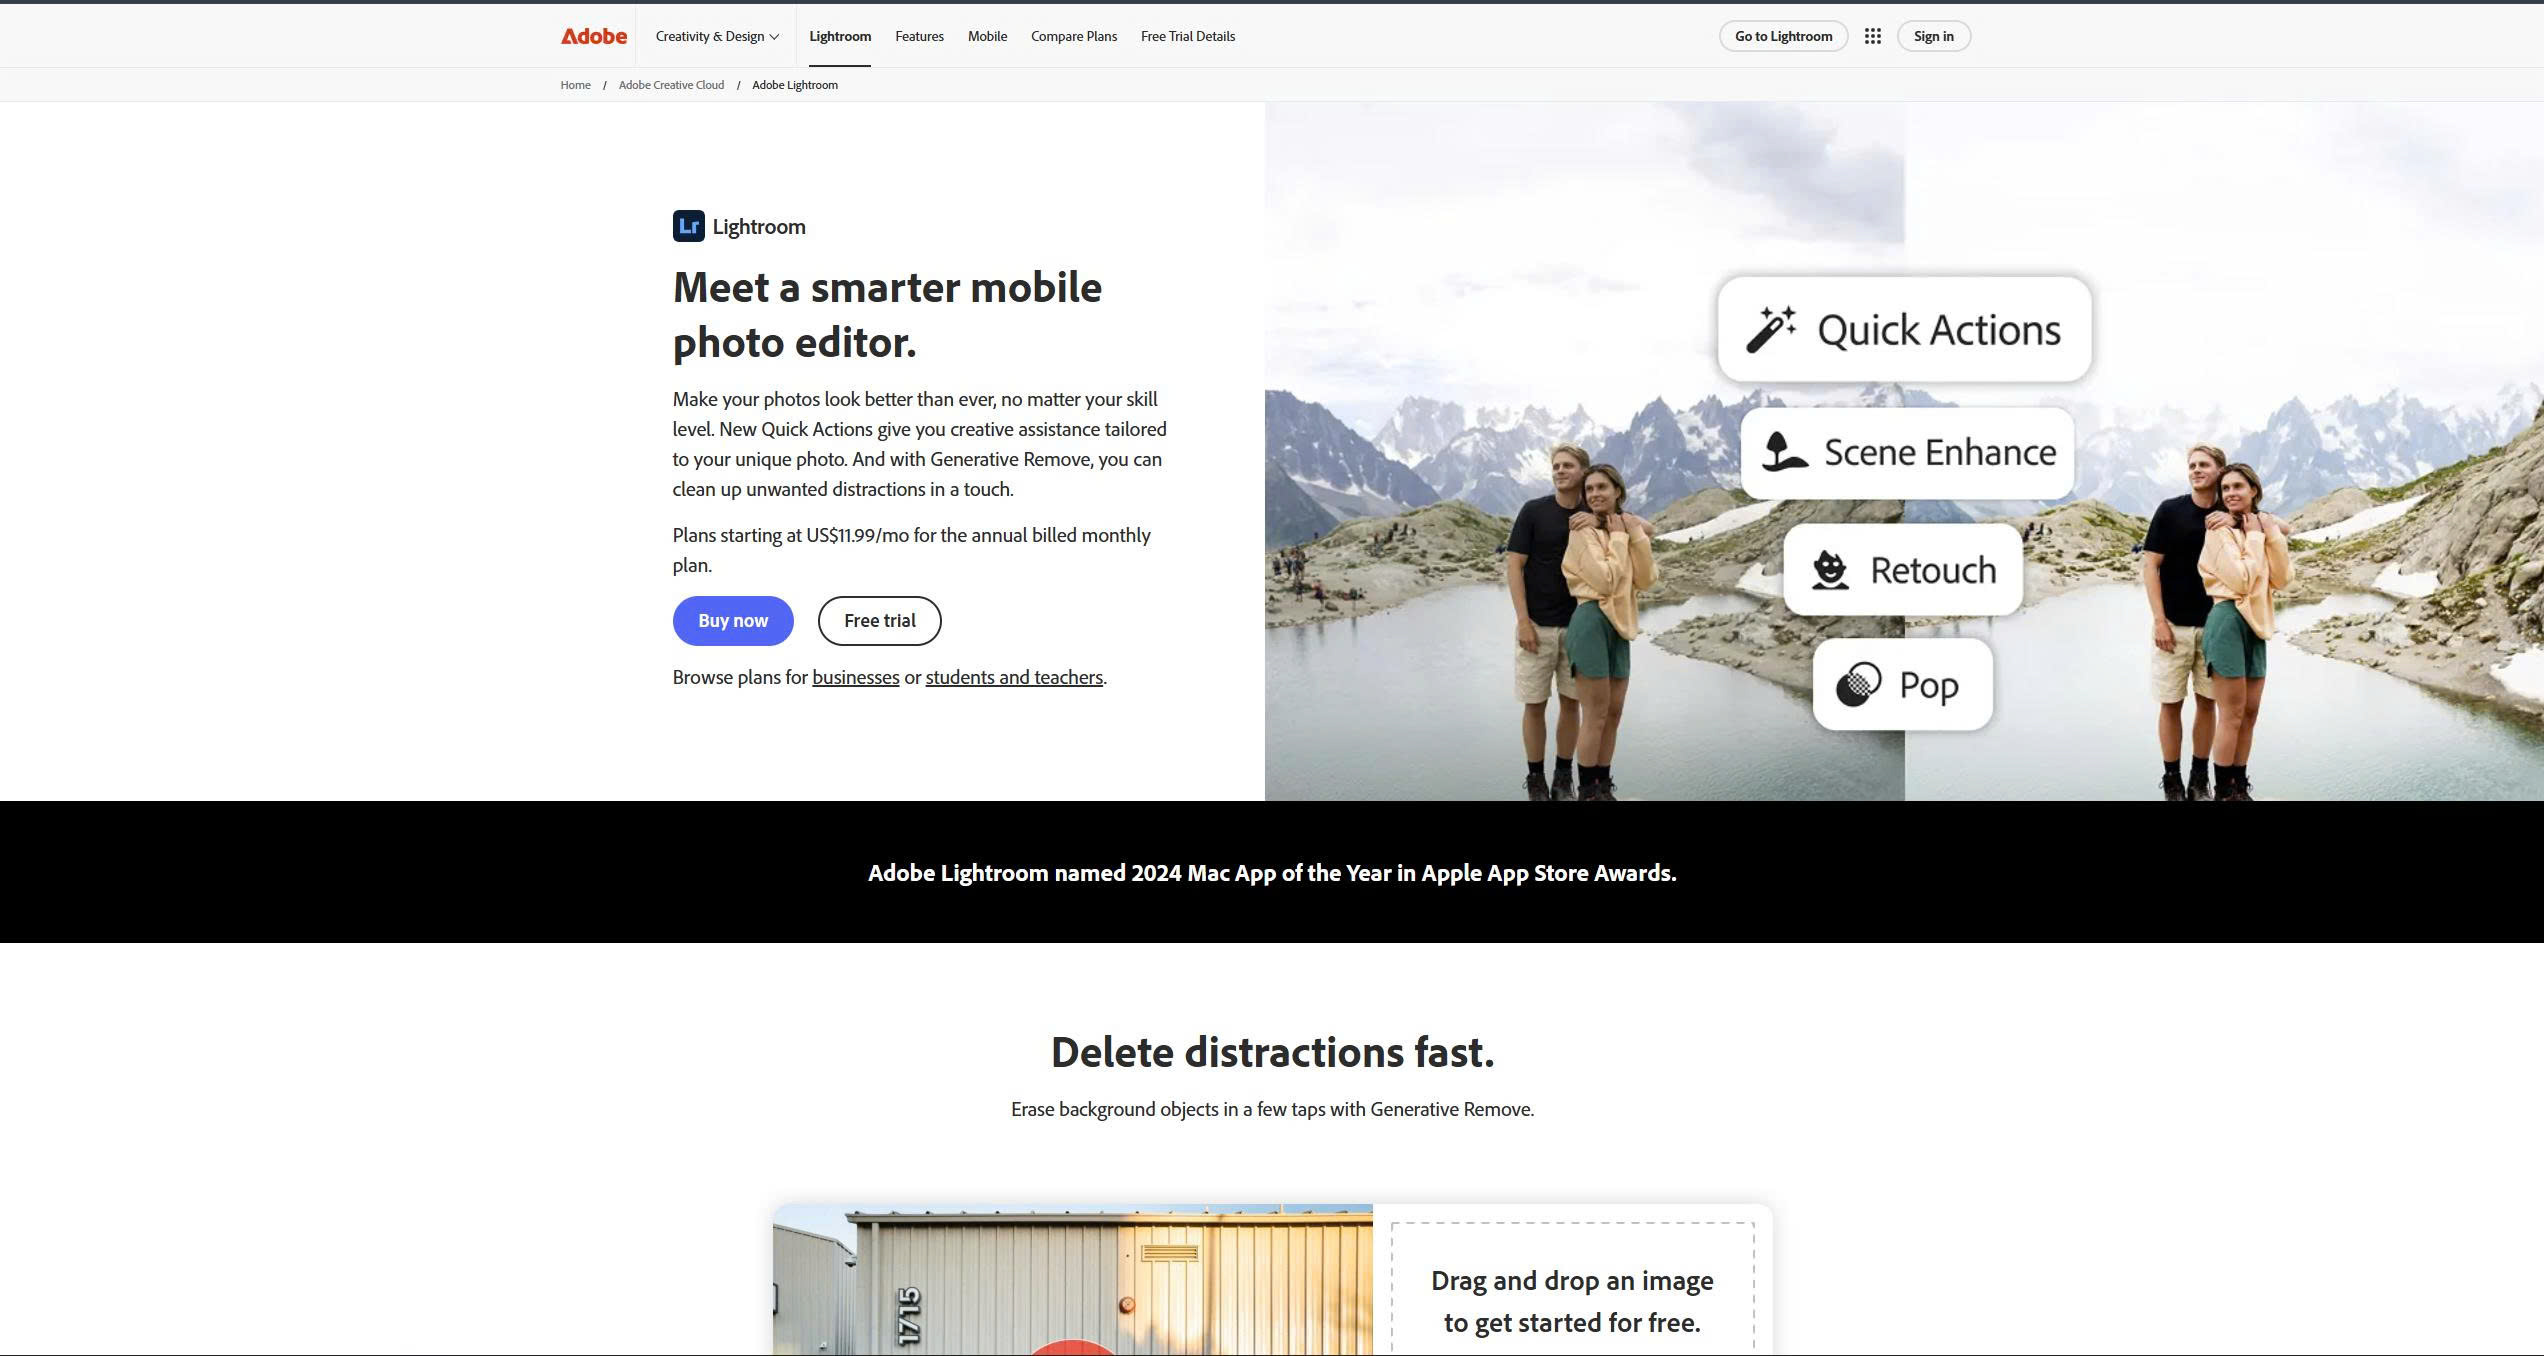
Task: Click the Scene Enhance landscape icon
Action: [1784, 452]
